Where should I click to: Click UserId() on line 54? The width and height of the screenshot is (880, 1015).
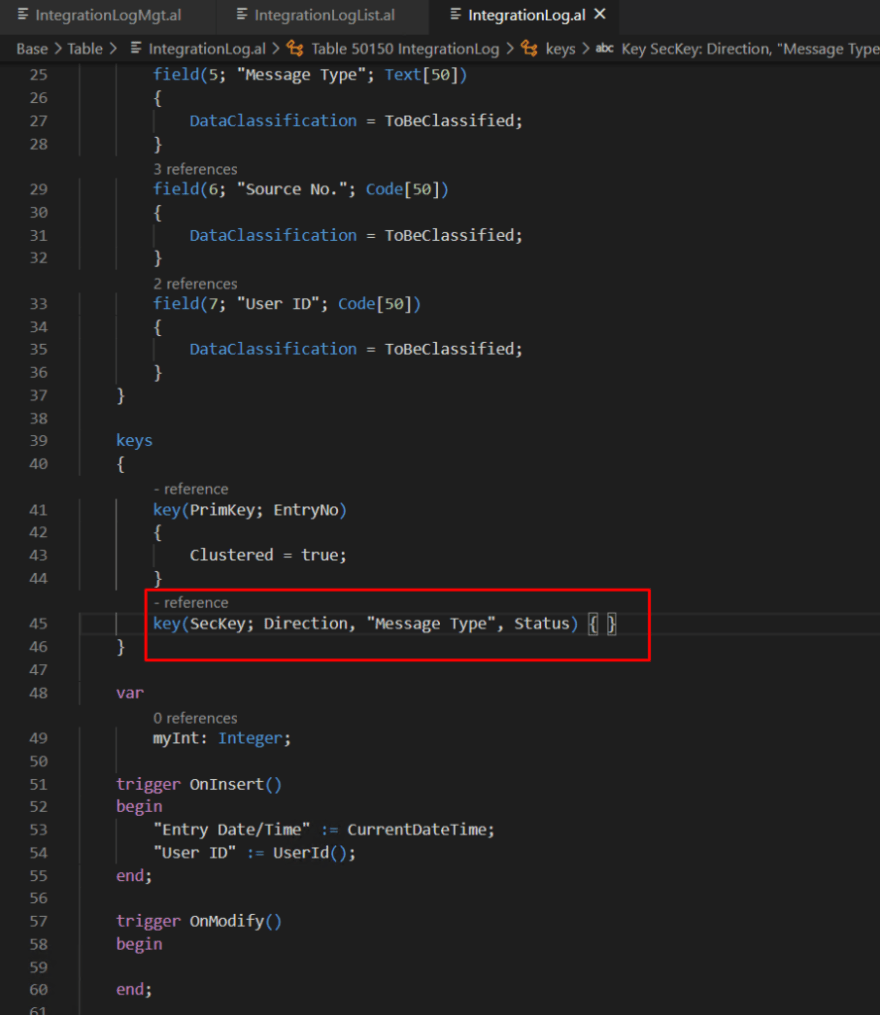[310, 853]
